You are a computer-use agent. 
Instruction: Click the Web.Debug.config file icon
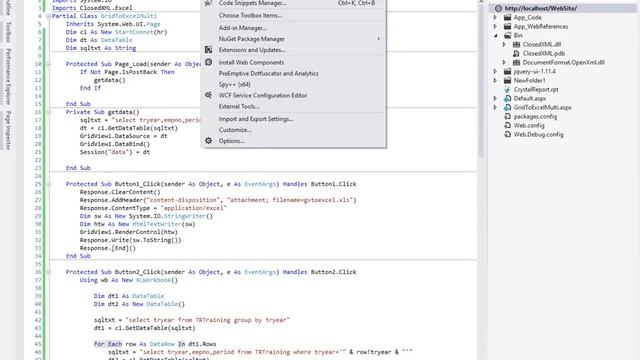click(507, 134)
